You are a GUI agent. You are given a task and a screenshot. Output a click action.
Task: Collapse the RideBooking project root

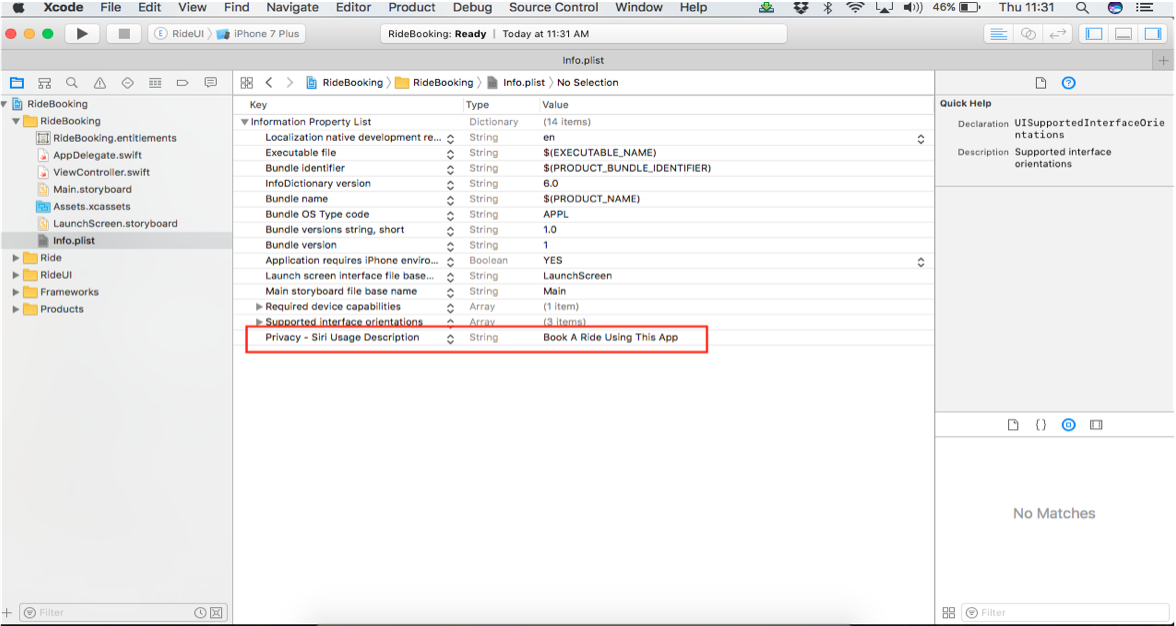[x=4, y=104]
